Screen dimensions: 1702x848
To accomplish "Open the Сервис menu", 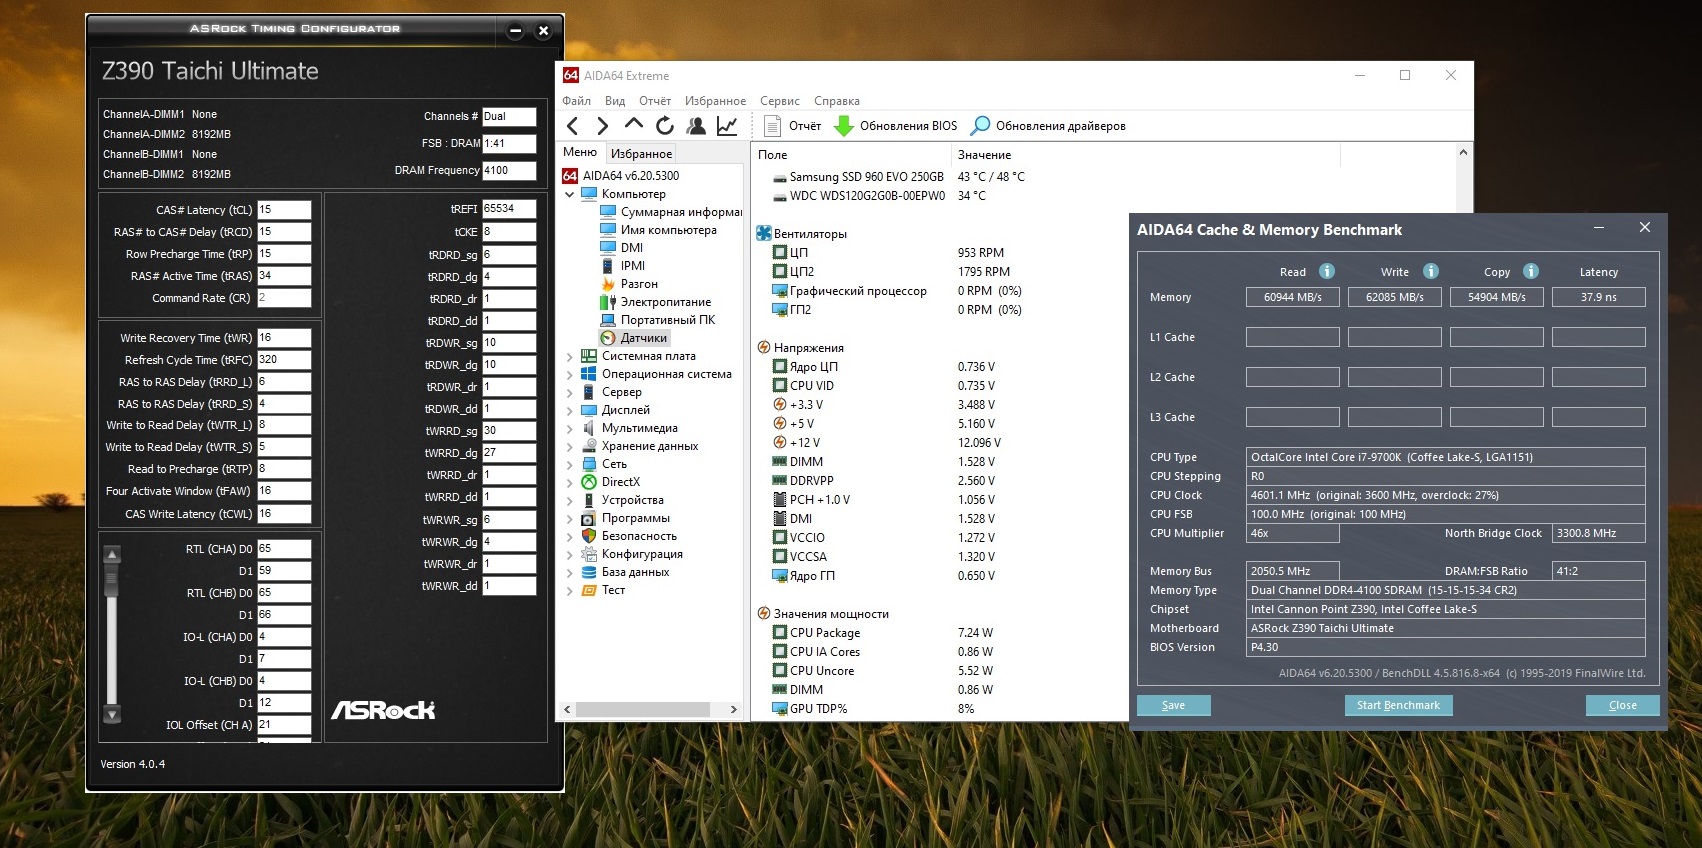I will 780,101.
